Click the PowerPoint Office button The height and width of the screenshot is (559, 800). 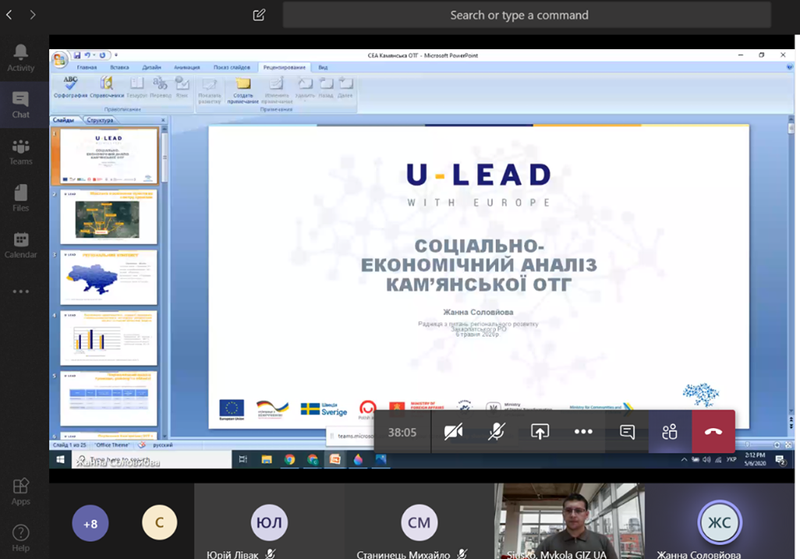[60, 60]
